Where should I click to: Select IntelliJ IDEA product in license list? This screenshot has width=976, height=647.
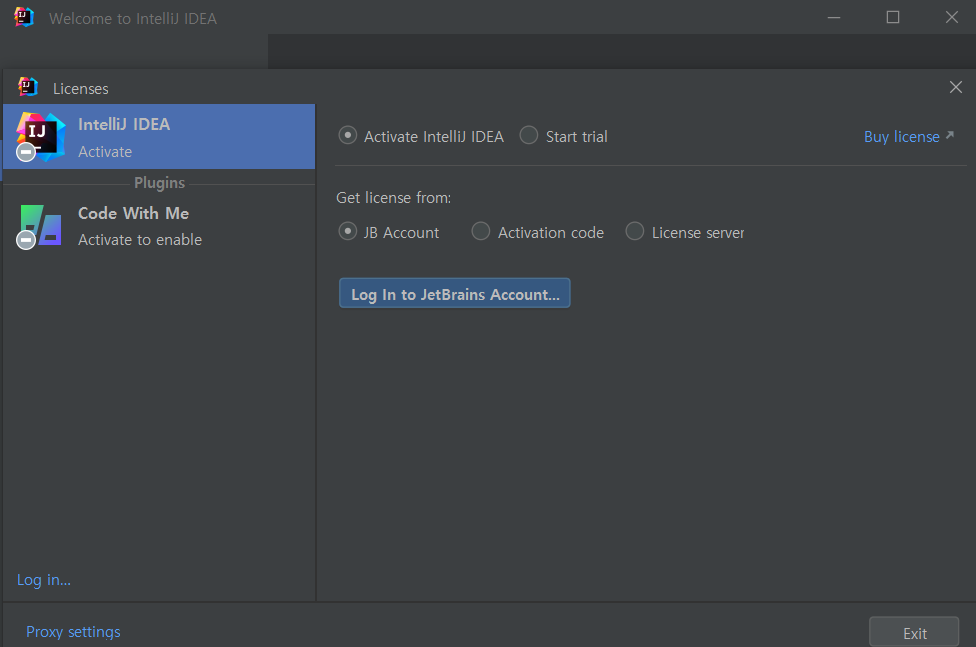159,136
